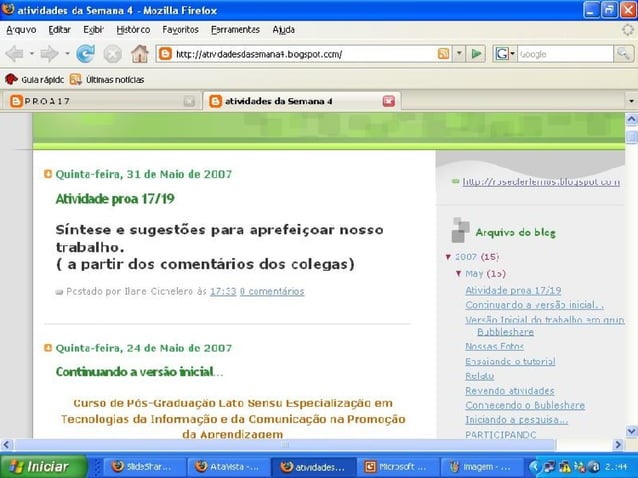
Task: Open the Ferramentas menu
Action: click(x=235, y=30)
